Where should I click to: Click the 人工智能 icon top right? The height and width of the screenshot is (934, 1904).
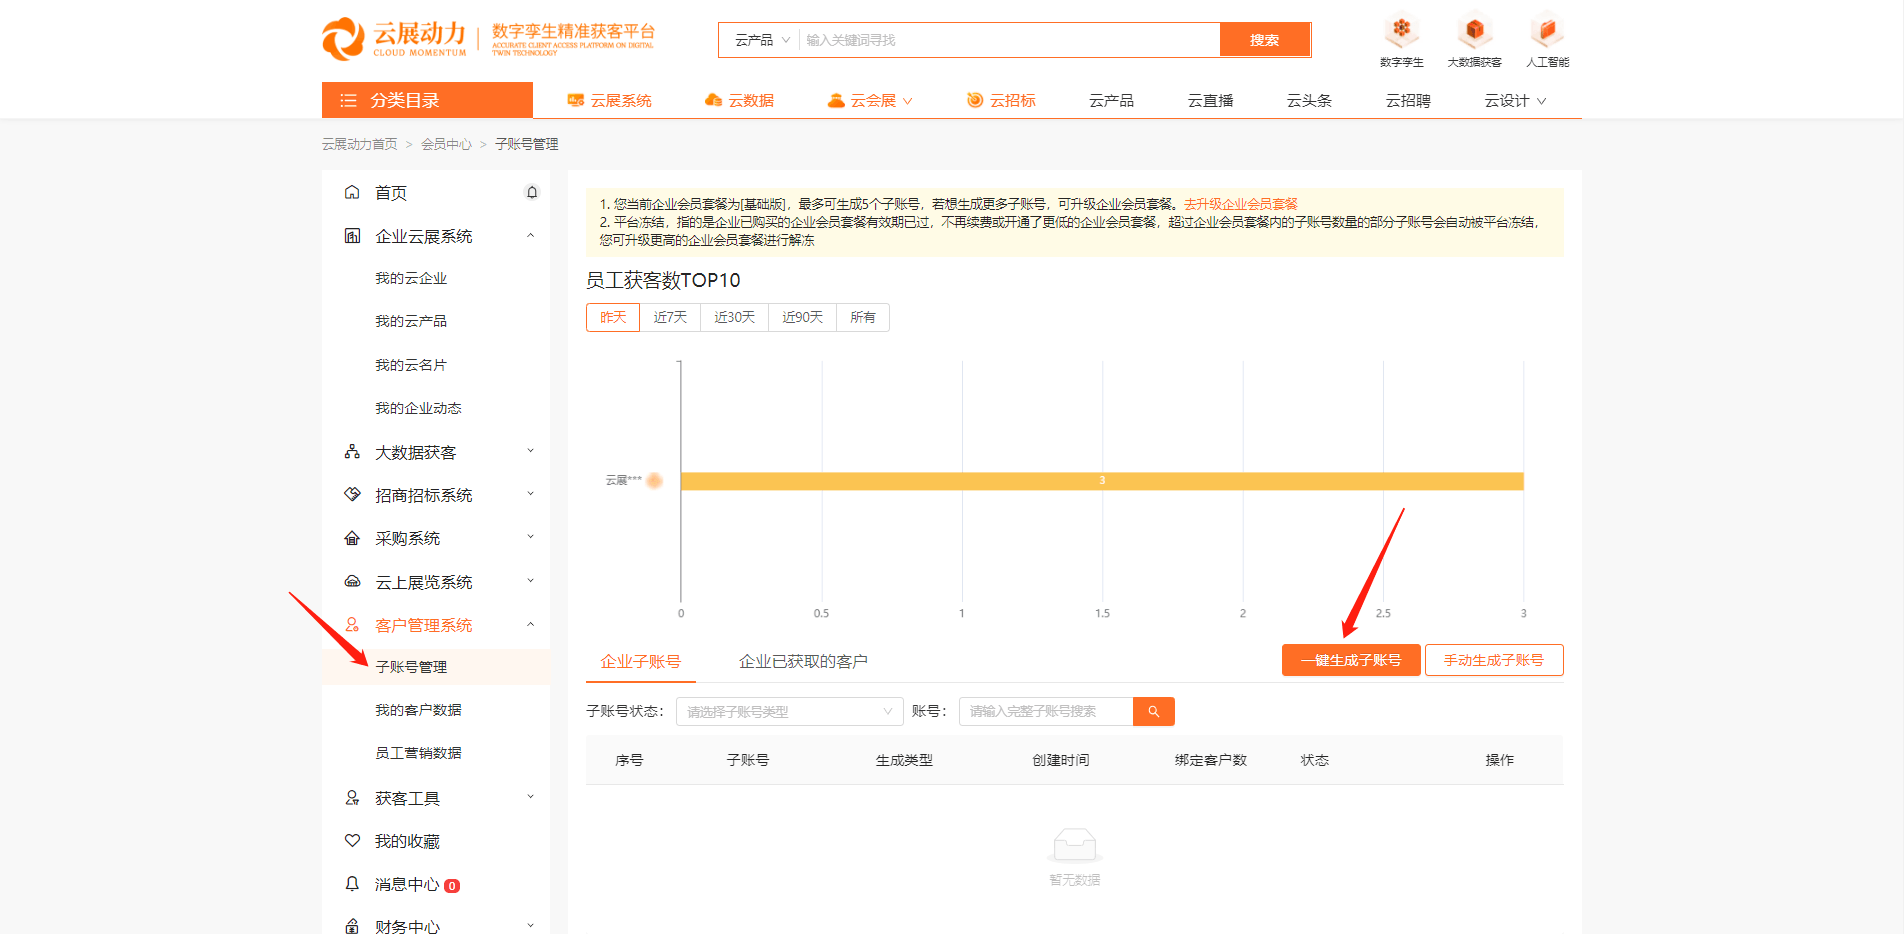click(1546, 31)
